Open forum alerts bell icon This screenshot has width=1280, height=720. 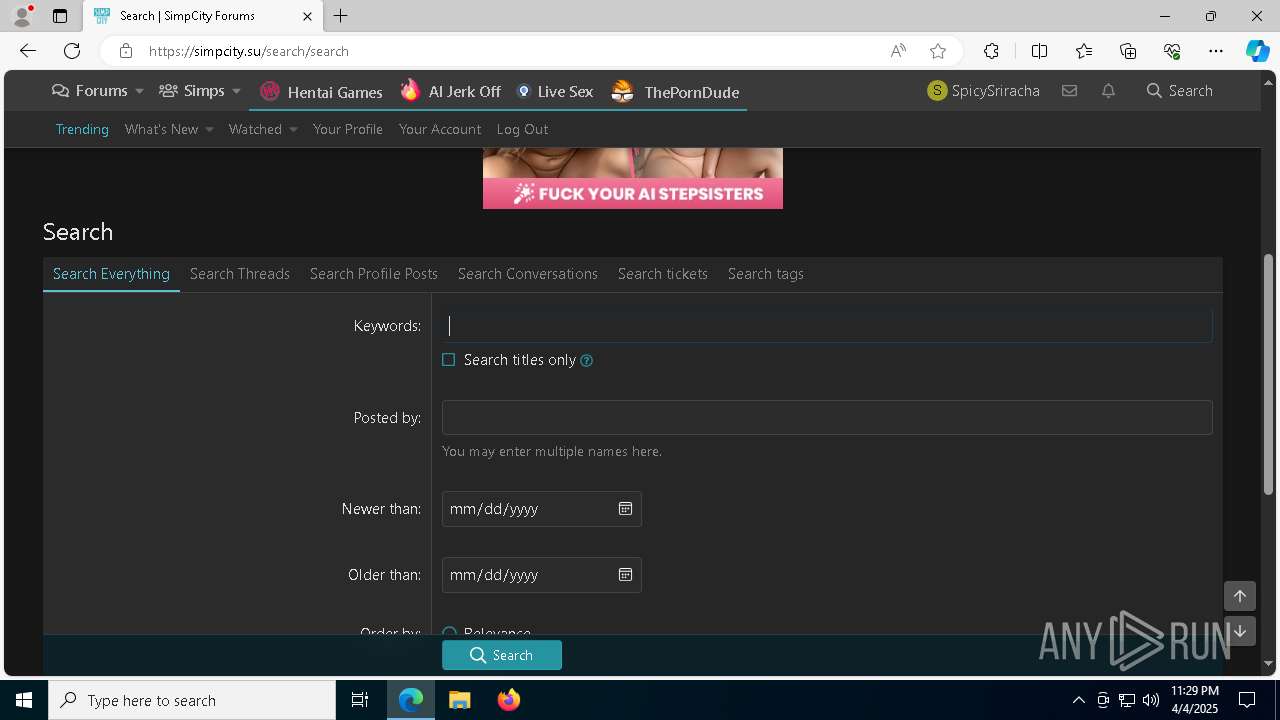pos(1108,91)
